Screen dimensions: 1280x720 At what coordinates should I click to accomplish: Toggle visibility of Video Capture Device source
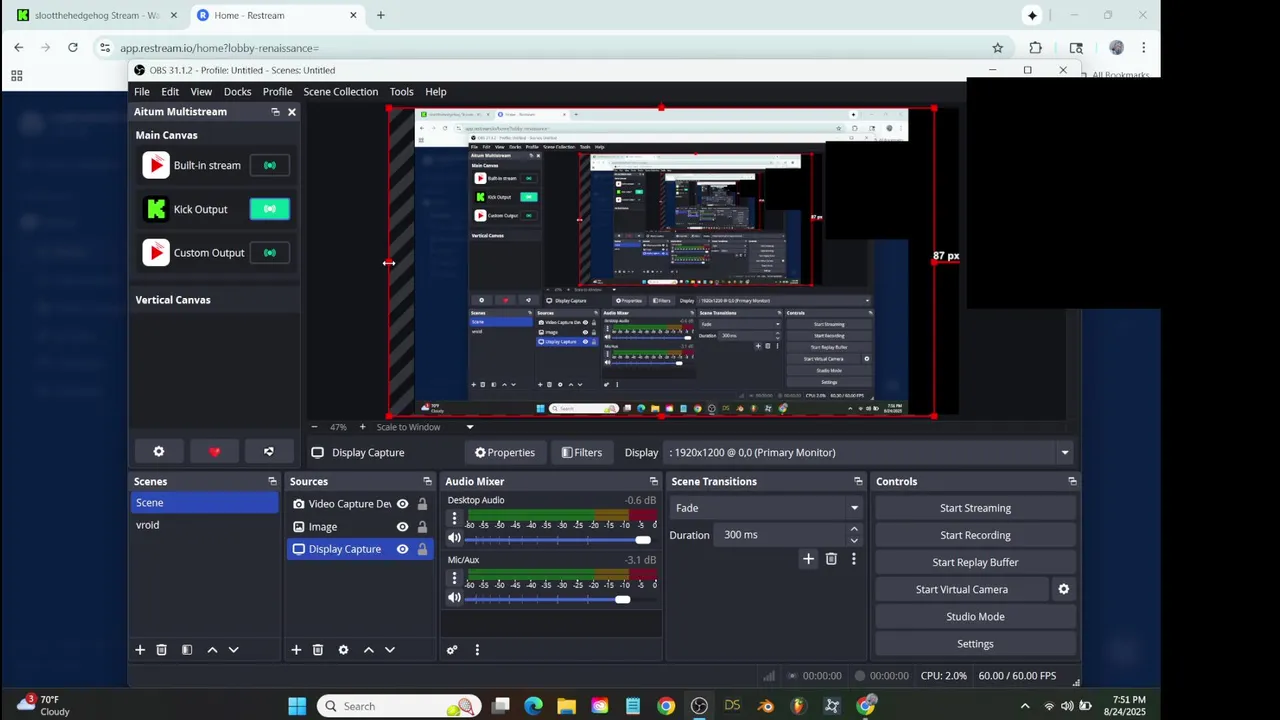[402, 504]
